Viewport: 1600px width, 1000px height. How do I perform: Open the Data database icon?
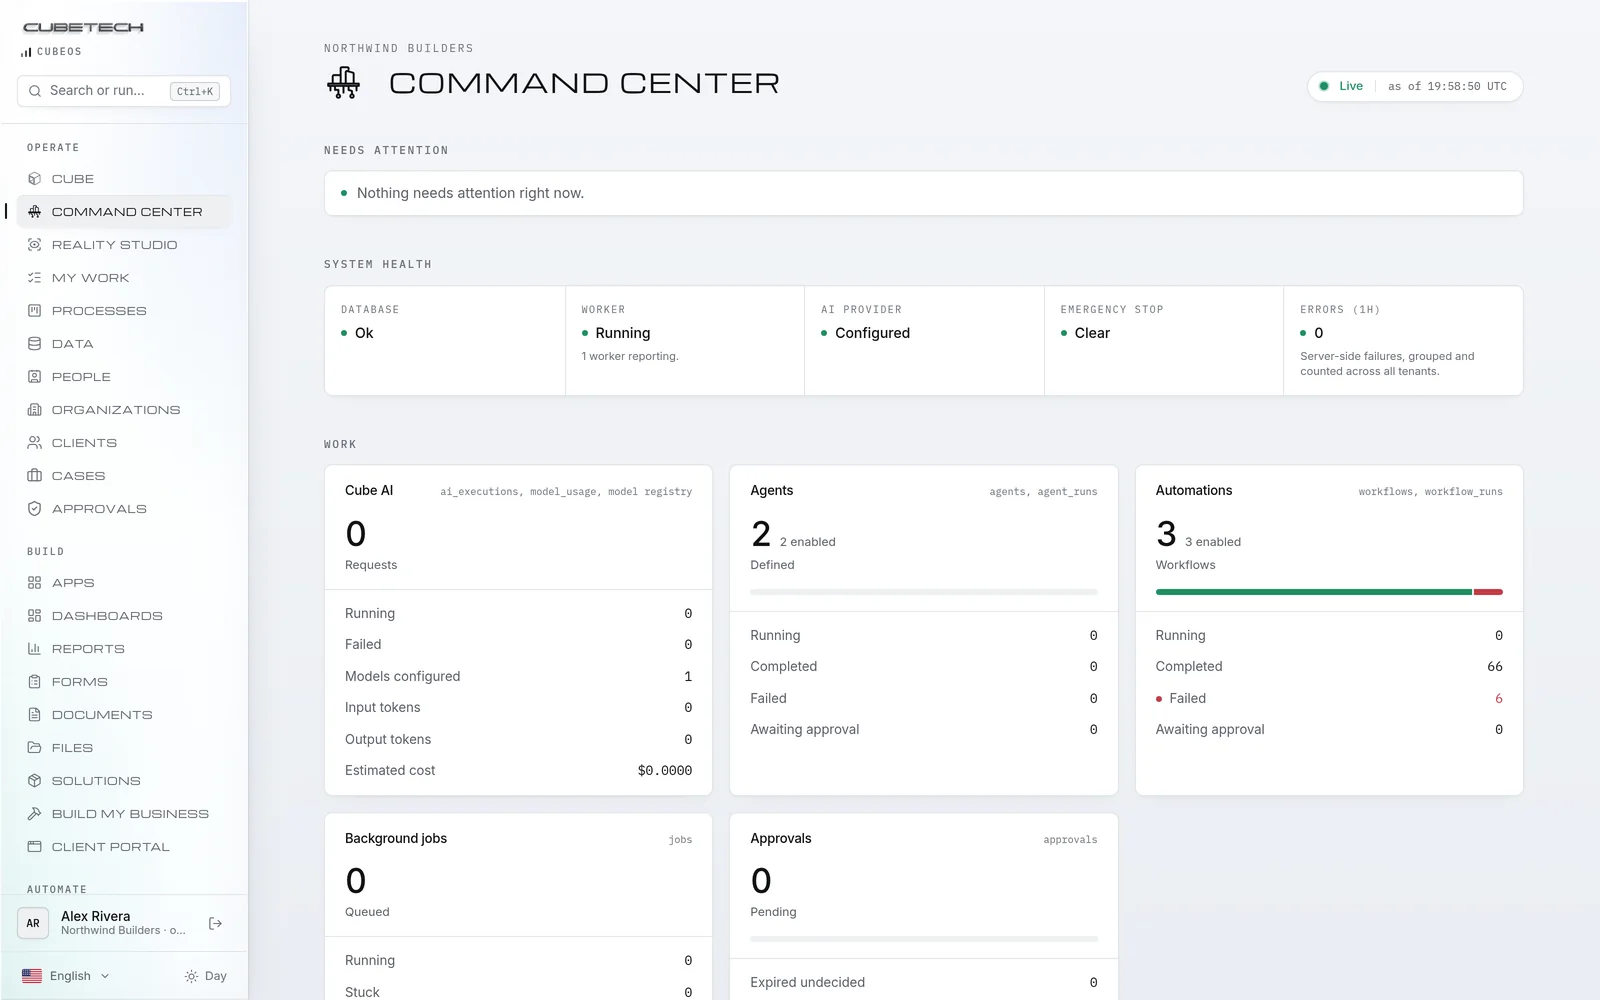(x=34, y=344)
